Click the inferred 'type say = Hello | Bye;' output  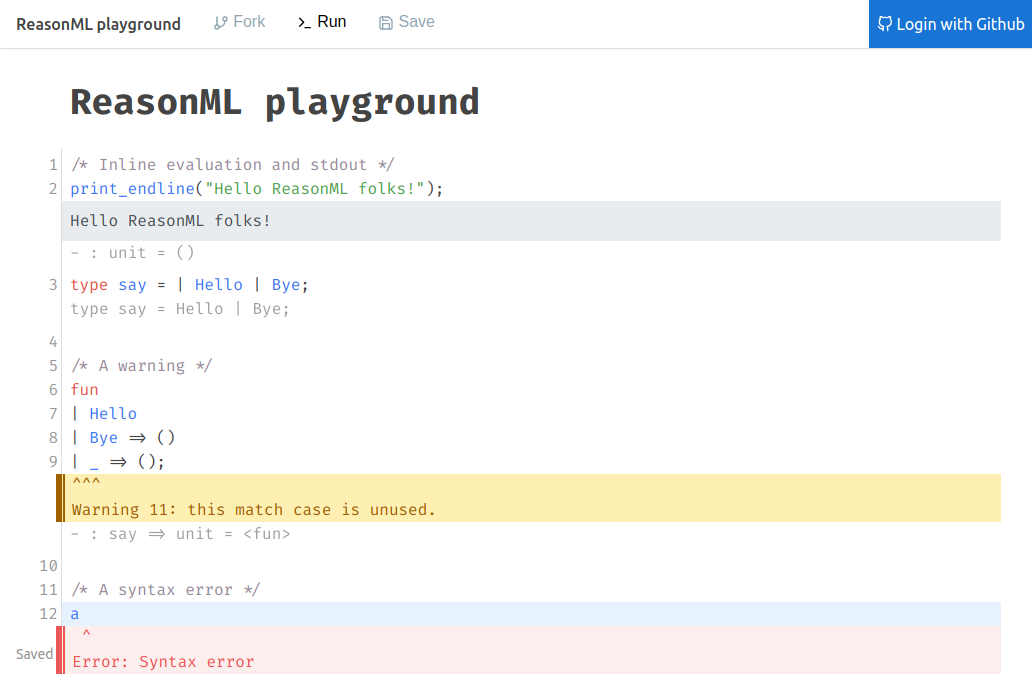180,309
